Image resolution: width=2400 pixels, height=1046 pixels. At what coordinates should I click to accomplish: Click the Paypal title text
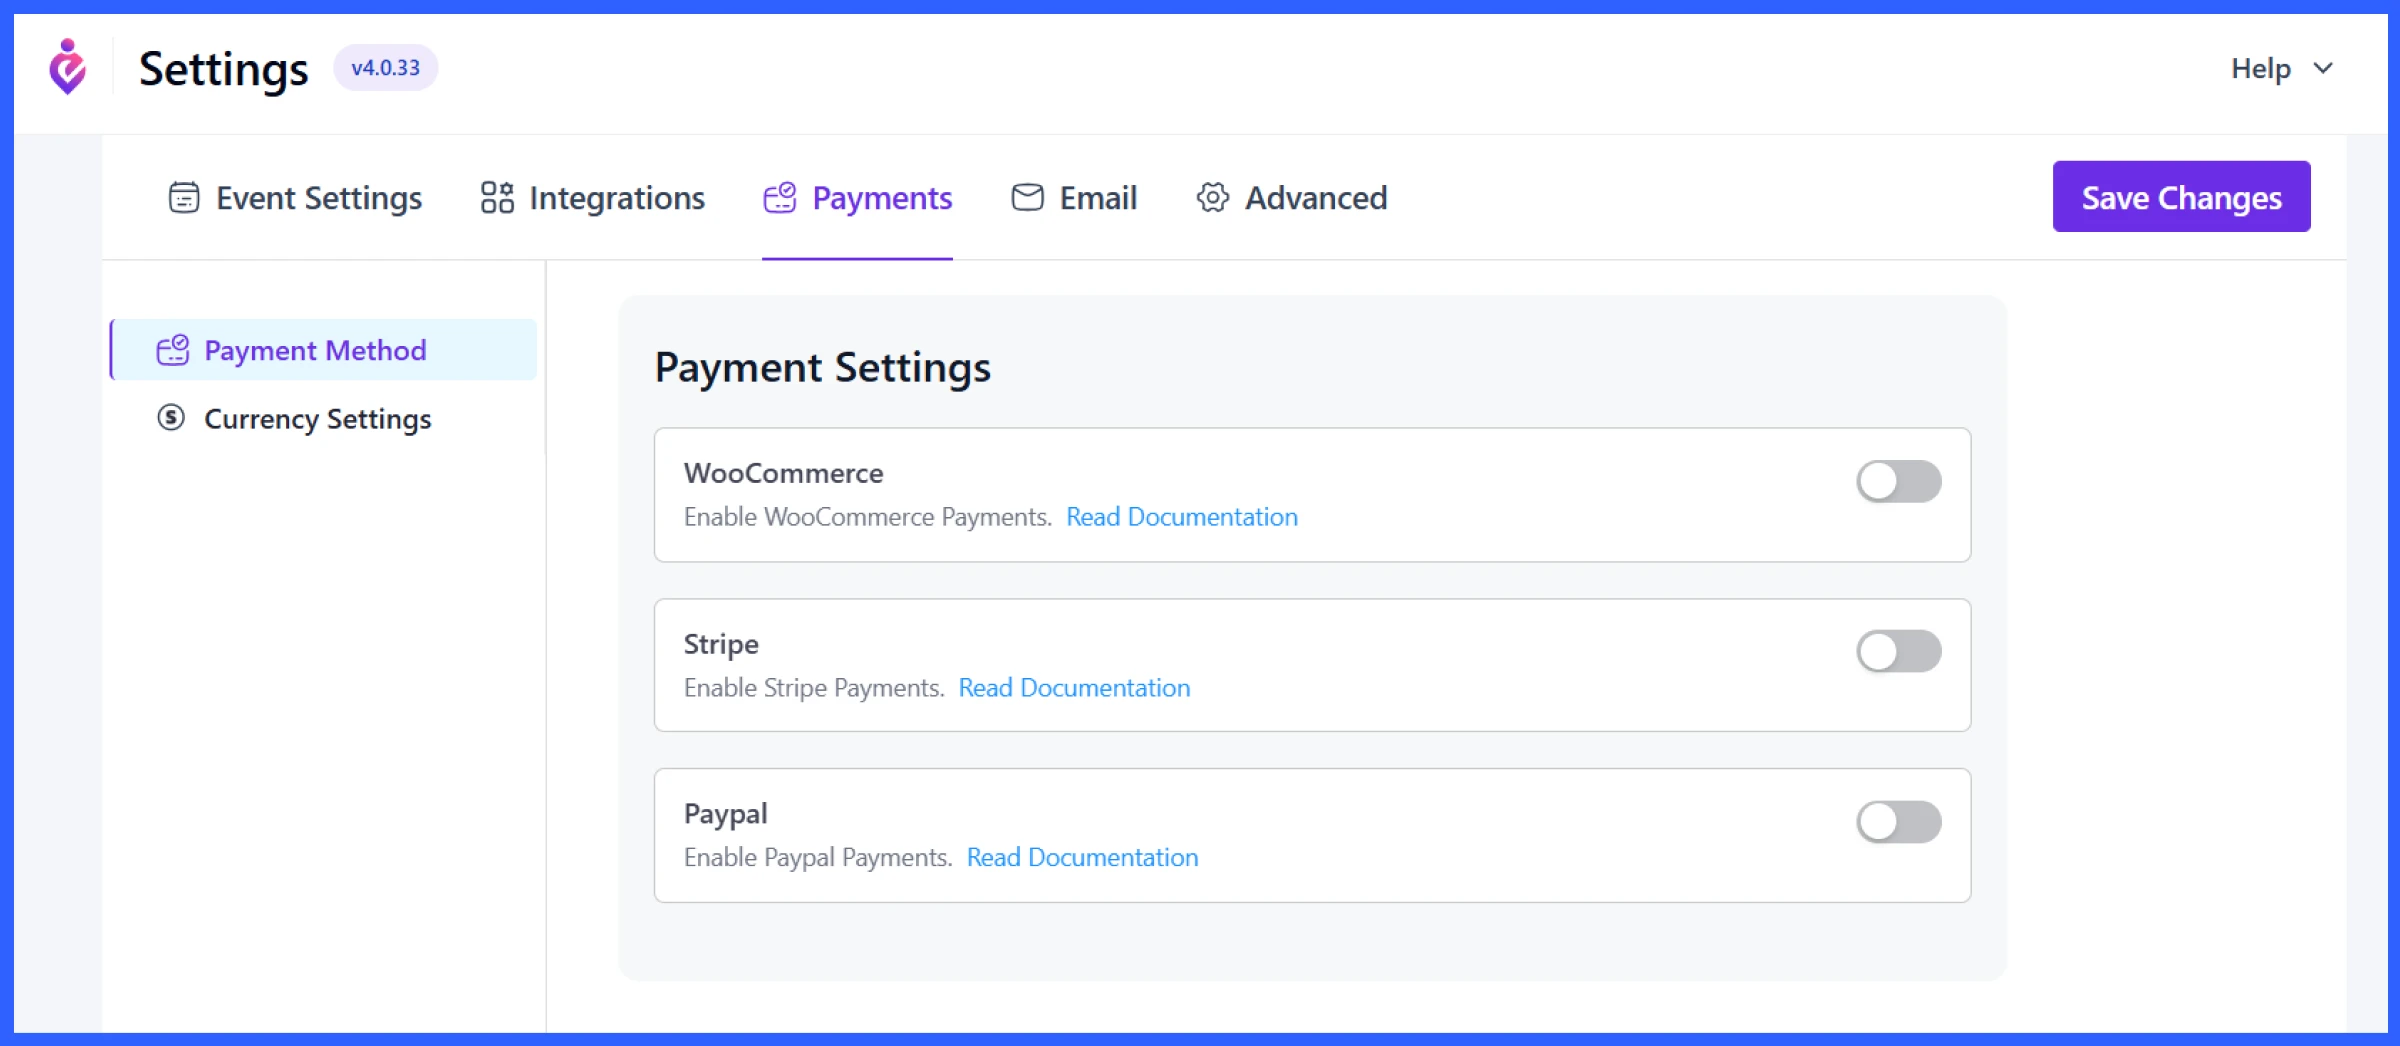(x=725, y=814)
